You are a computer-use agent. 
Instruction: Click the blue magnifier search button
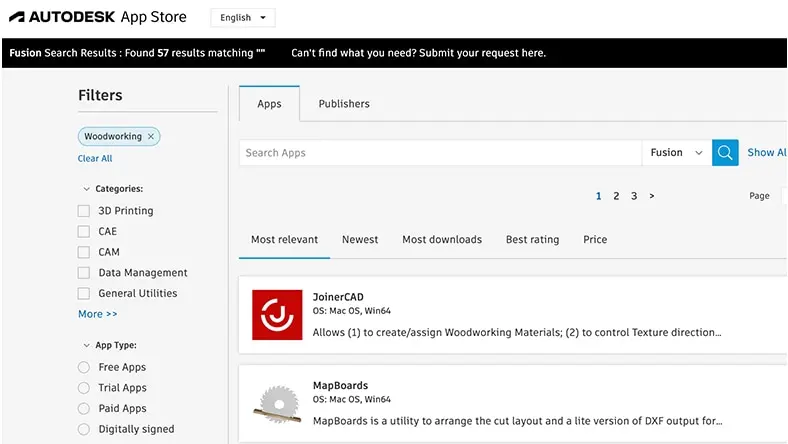(725, 152)
